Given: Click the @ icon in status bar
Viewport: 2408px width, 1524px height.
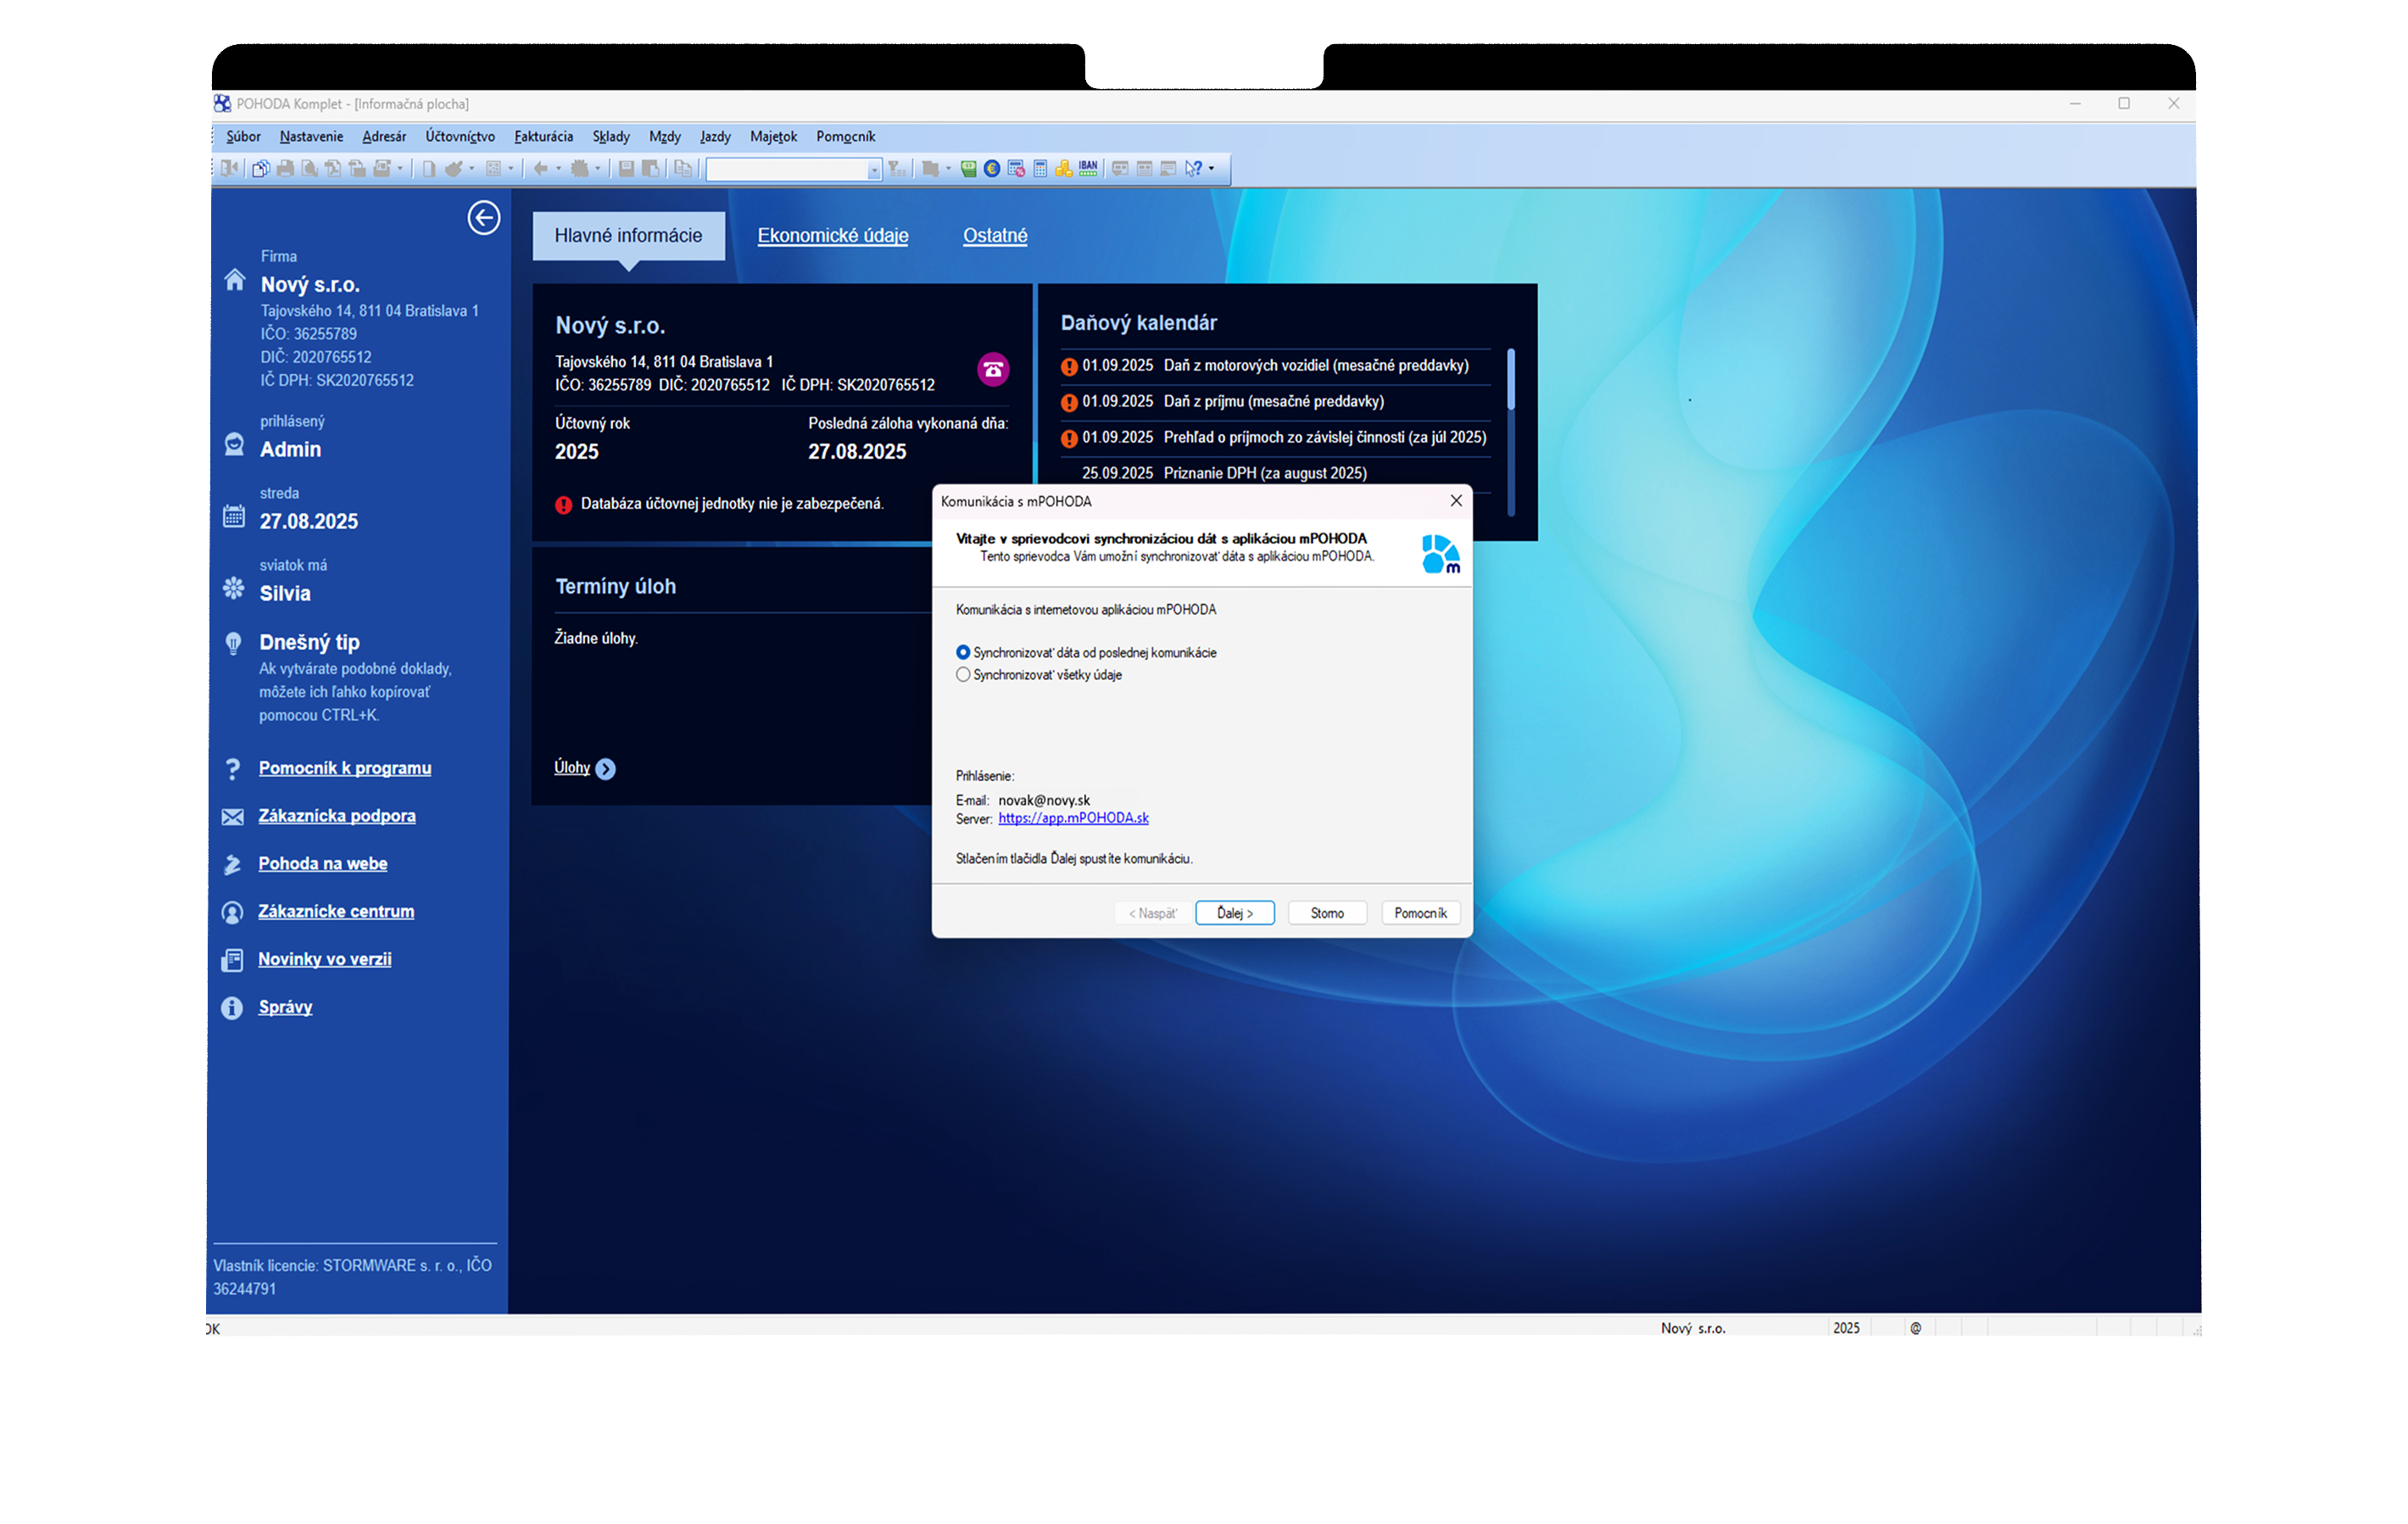Looking at the screenshot, I should (1916, 1329).
